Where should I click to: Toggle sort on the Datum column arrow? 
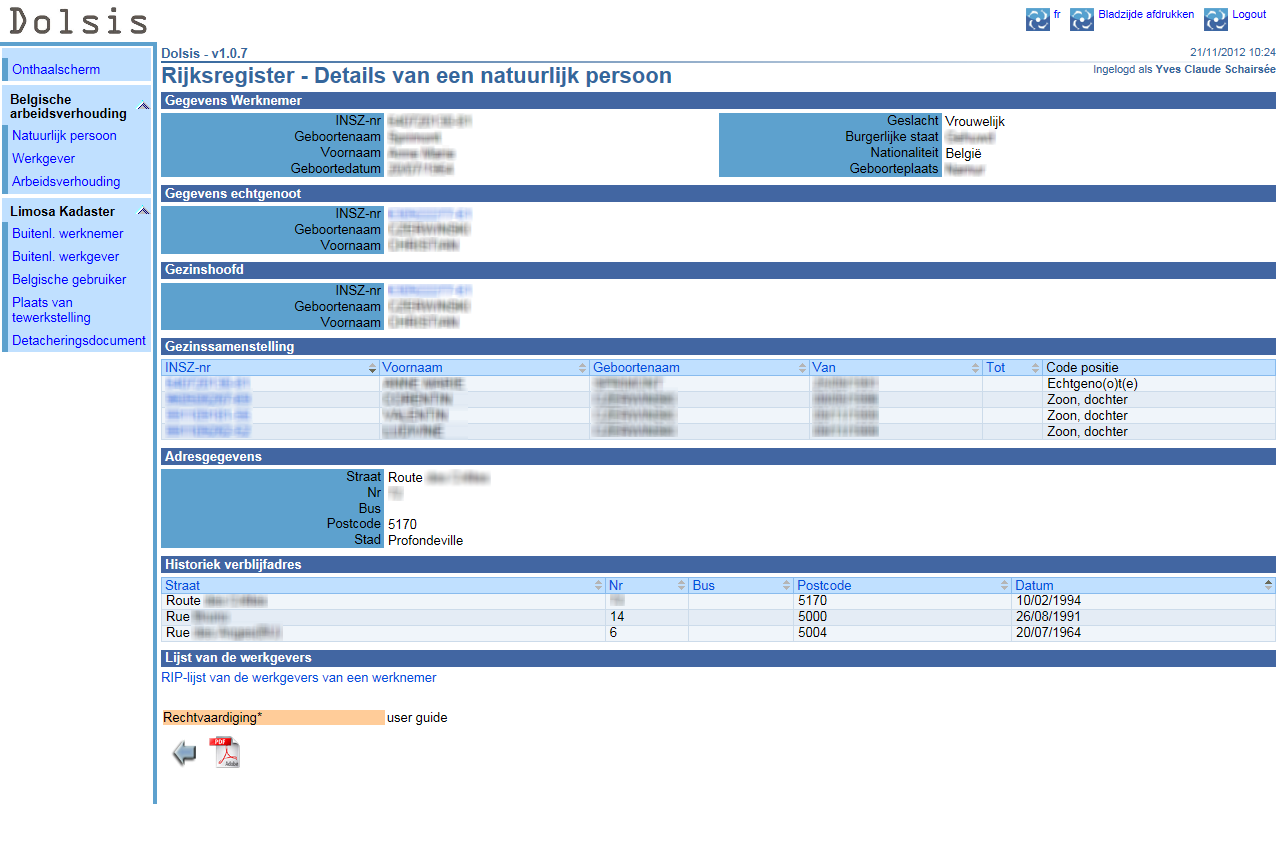click(x=1269, y=585)
